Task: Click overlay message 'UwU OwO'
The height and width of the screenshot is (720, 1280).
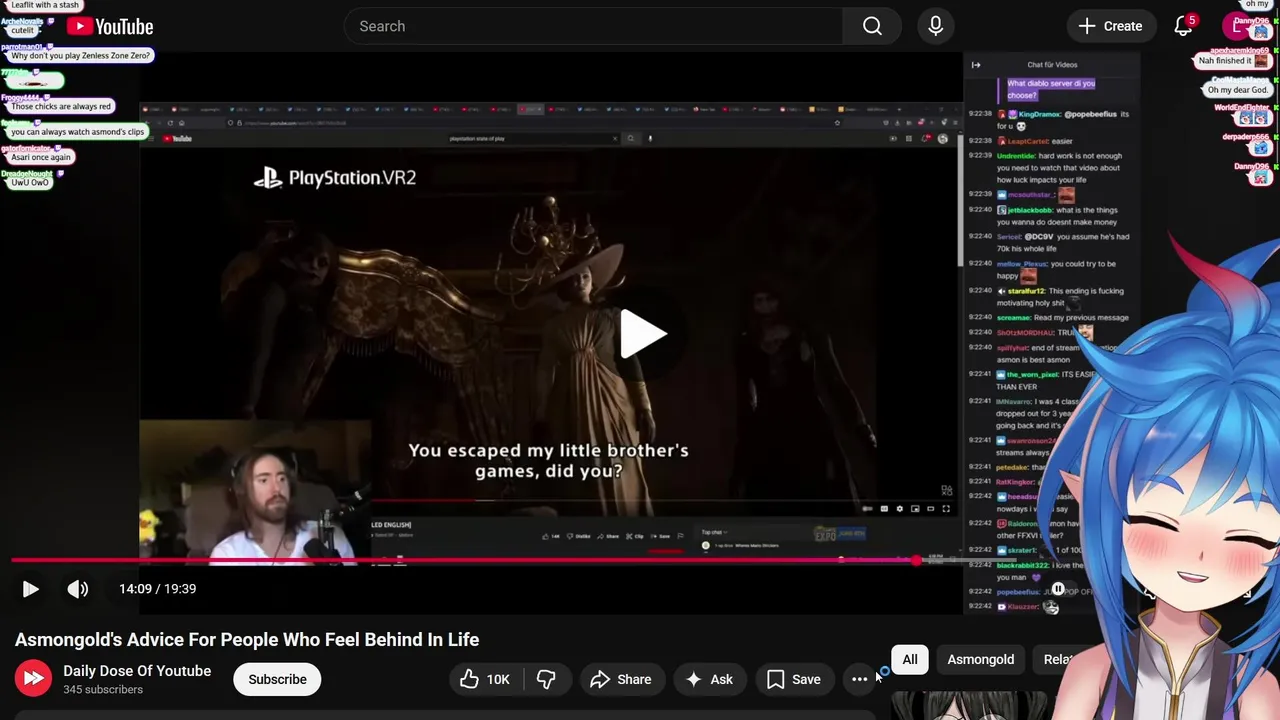Action: [x=30, y=183]
